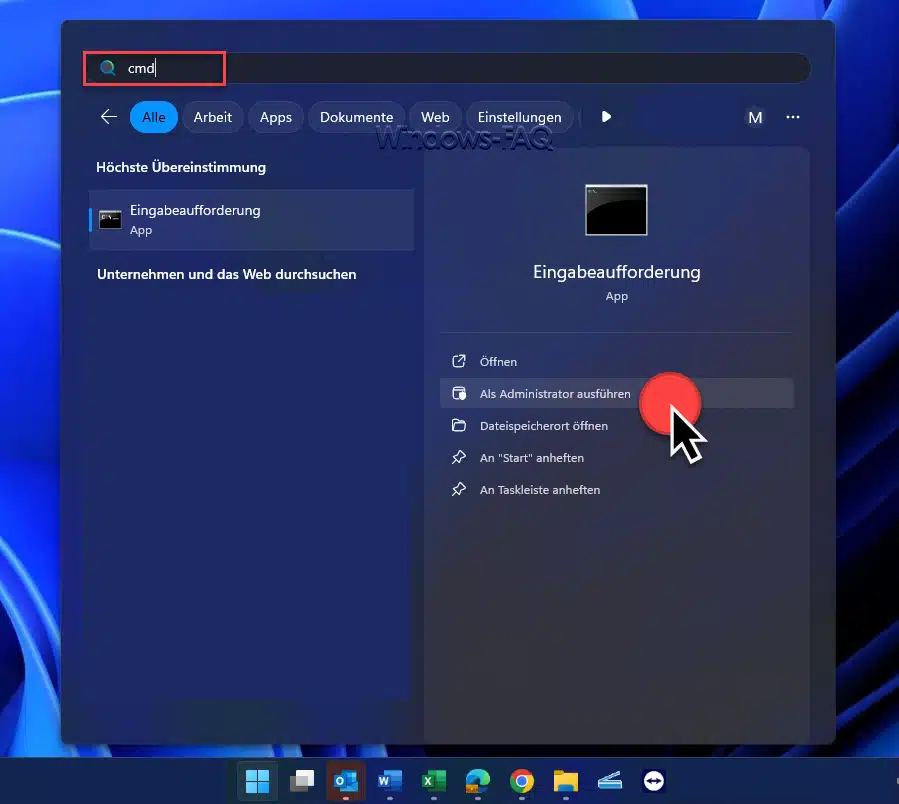This screenshot has height=804, width=899.
Task: Click the Eingabeaufforderung title in details pane
Action: coord(617,272)
